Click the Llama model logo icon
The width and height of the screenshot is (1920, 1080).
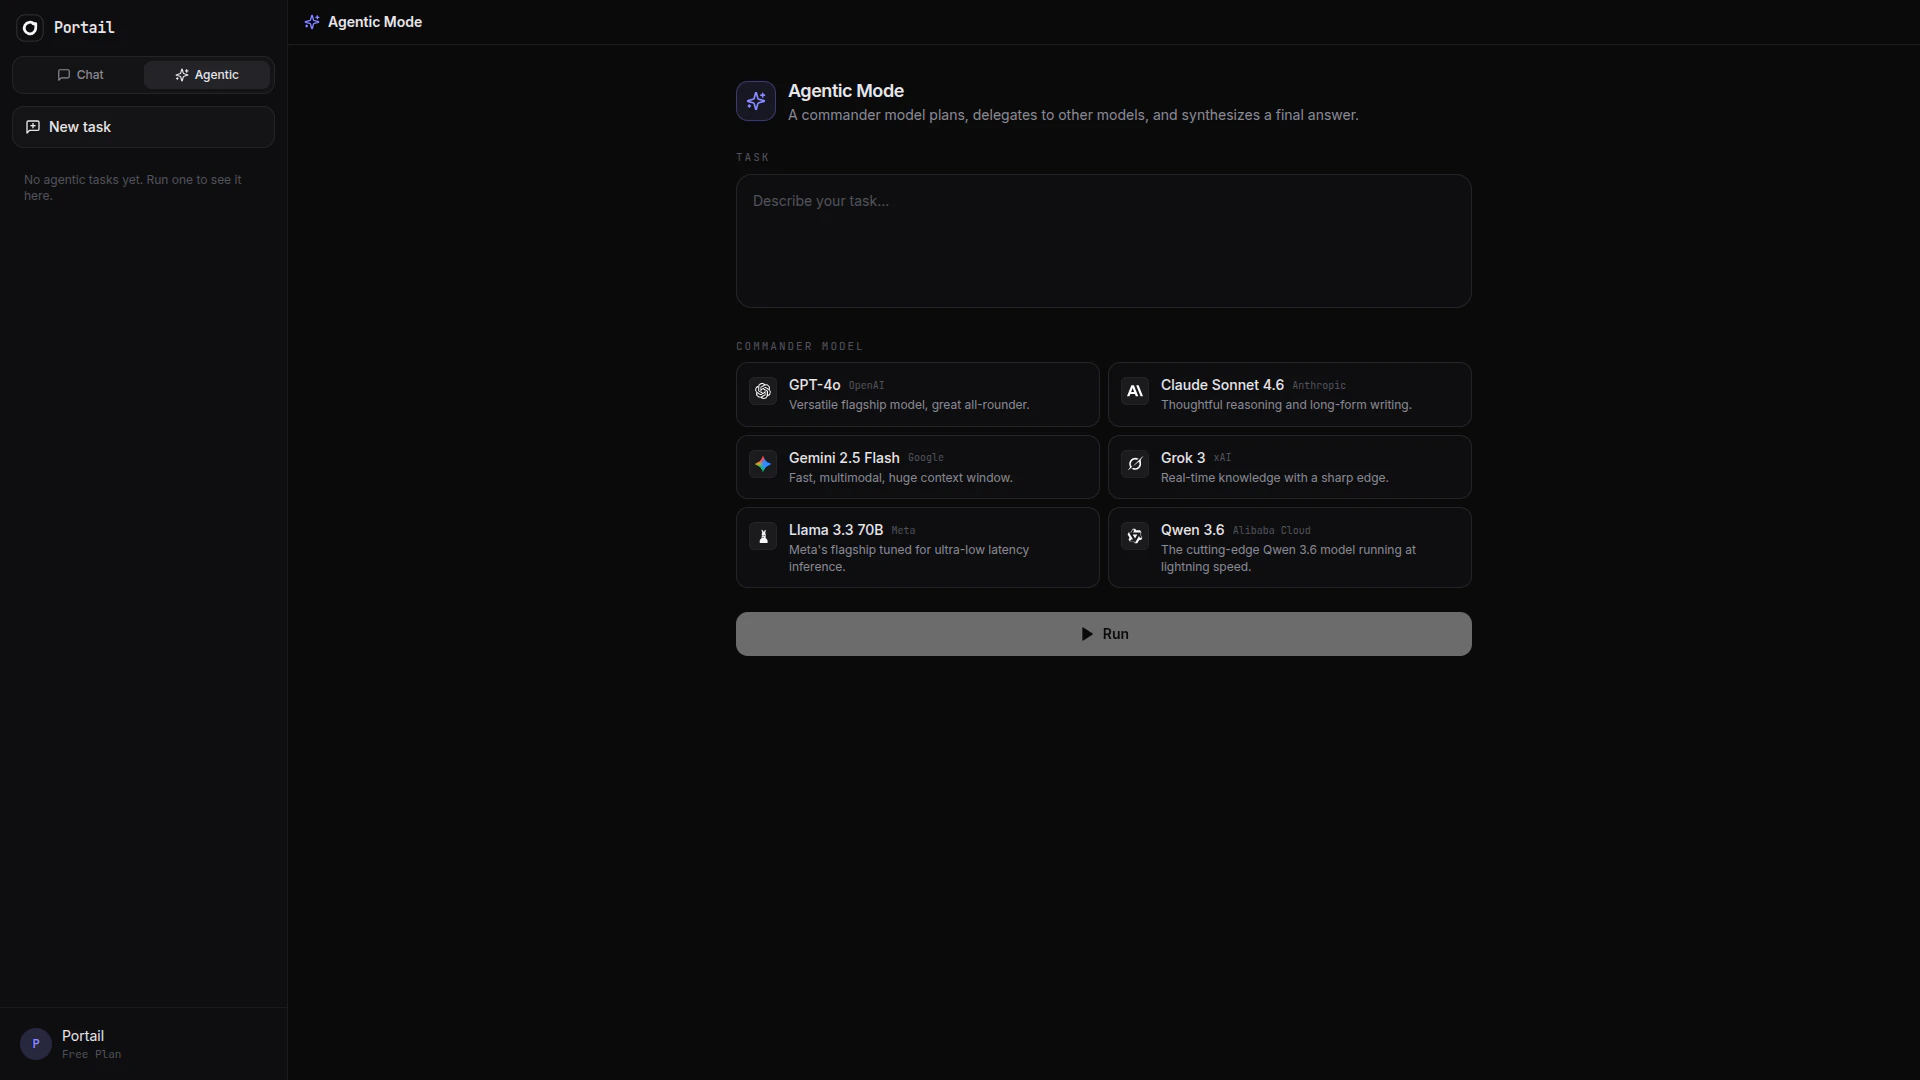(763, 536)
